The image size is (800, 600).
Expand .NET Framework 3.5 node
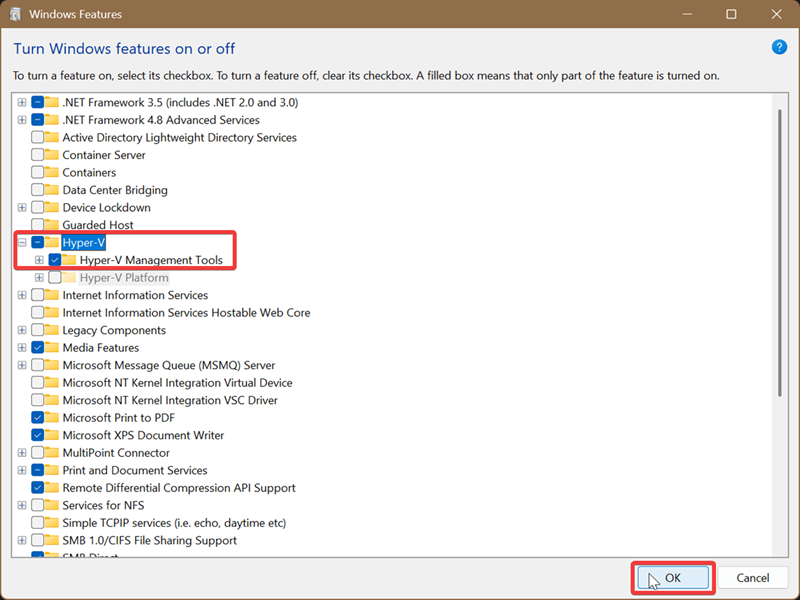(x=22, y=102)
